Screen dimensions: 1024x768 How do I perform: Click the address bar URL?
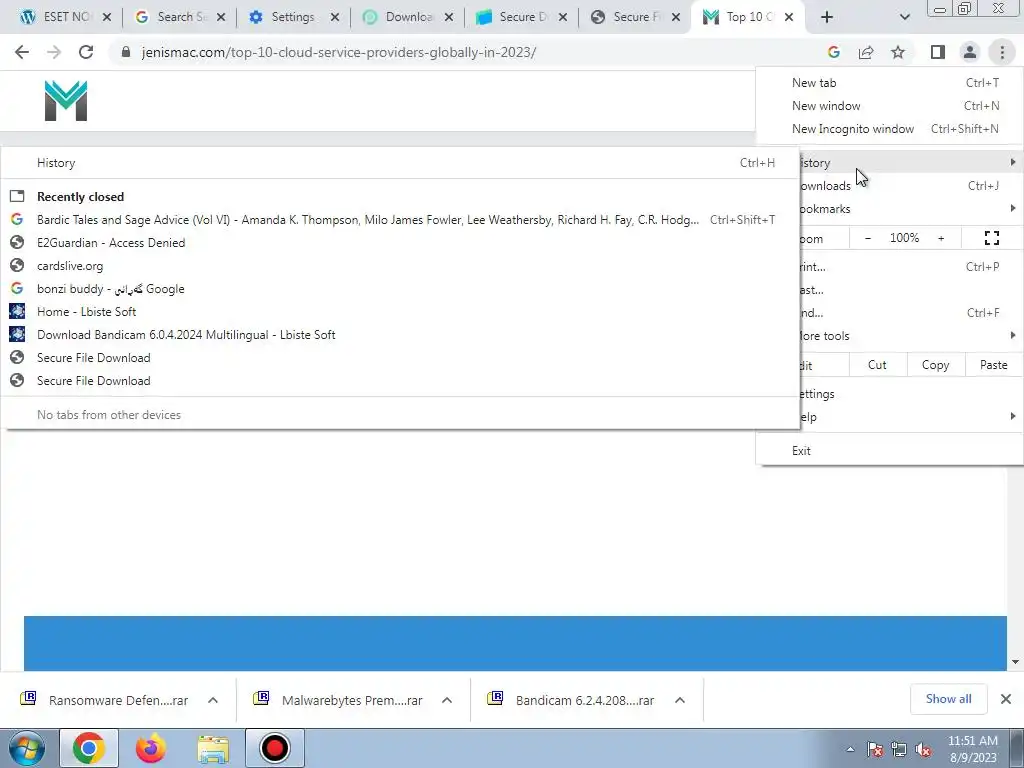[338, 52]
